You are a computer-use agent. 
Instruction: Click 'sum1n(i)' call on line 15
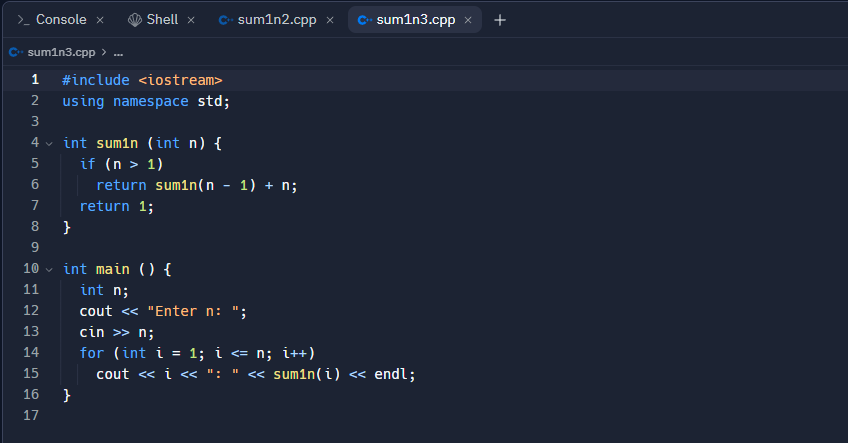[x=307, y=374]
